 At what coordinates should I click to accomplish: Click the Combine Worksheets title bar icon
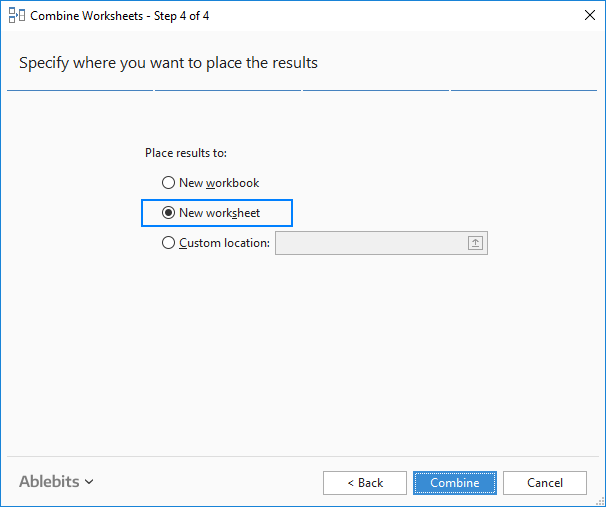(x=17, y=16)
